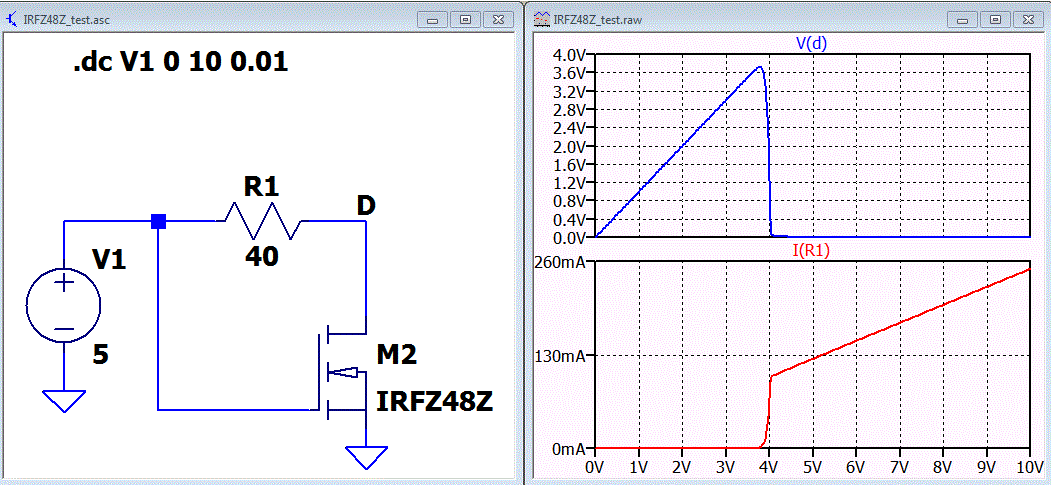Click the resistor value 40
Image resolution: width=1051 pixels, height=485 pixels.
[261, 256]
